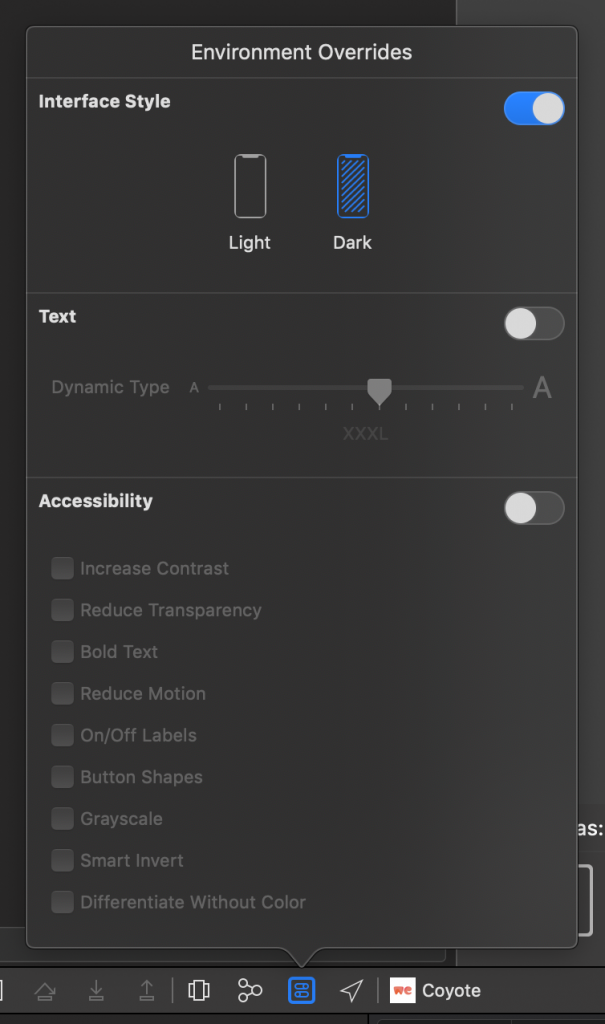The height and width of the screenshot is (1024, 605).
Task: Click the Dynamic Type slider thumb
Action: point(379,391)
